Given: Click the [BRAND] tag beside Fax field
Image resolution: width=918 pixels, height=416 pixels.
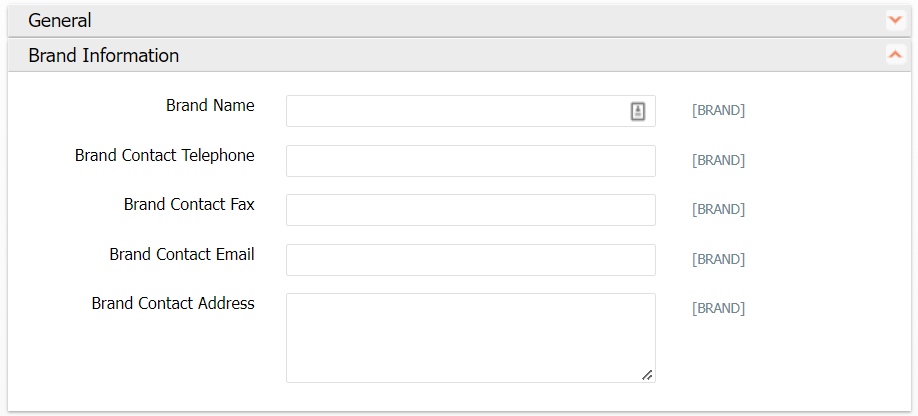Looking at the screenshot, I should pos(718,210).
